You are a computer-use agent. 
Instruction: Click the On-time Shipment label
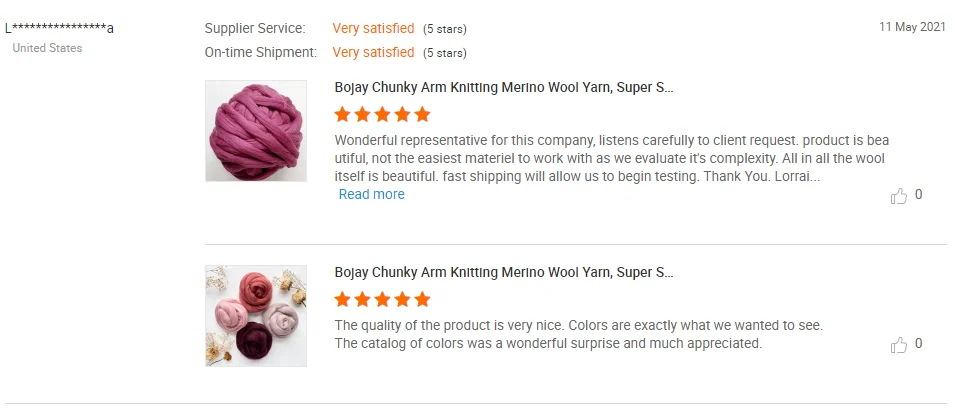(x=261, y=52)
